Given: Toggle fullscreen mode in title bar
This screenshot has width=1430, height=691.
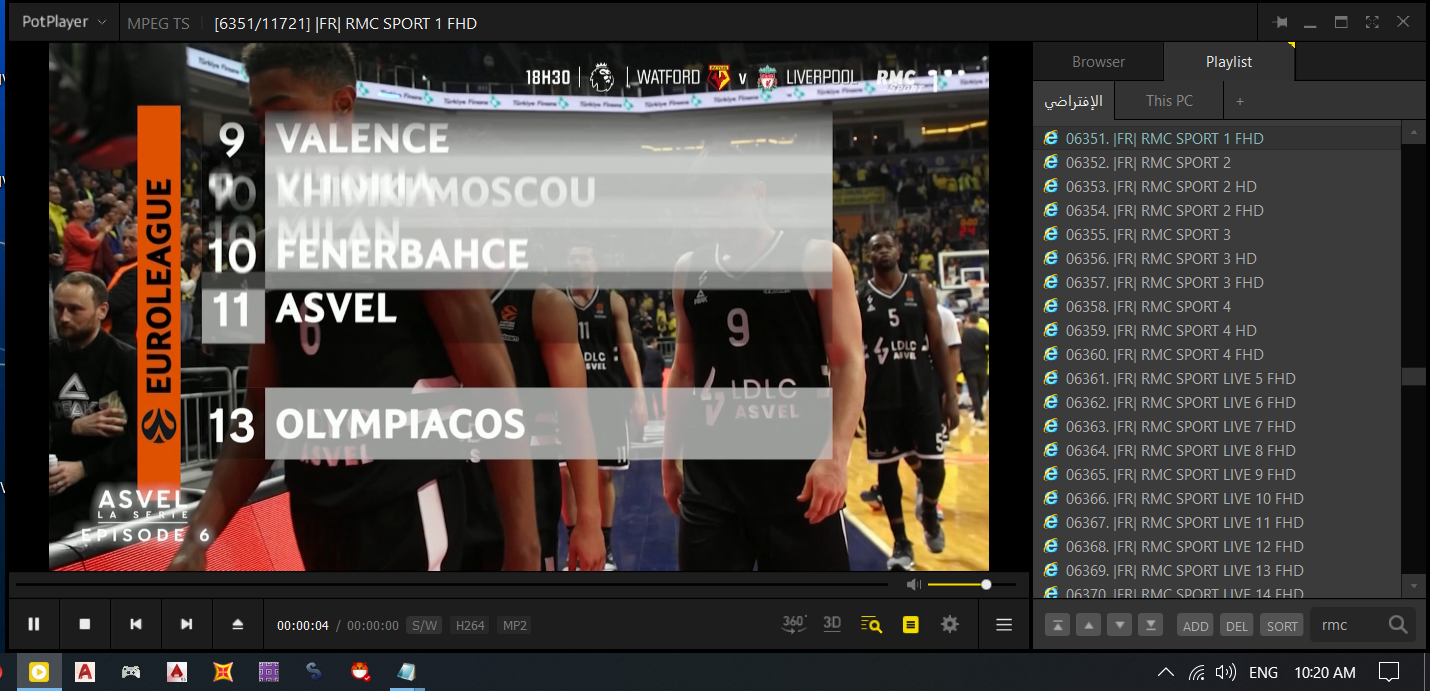Looking at the screenshot, I should pos(1372,22).
